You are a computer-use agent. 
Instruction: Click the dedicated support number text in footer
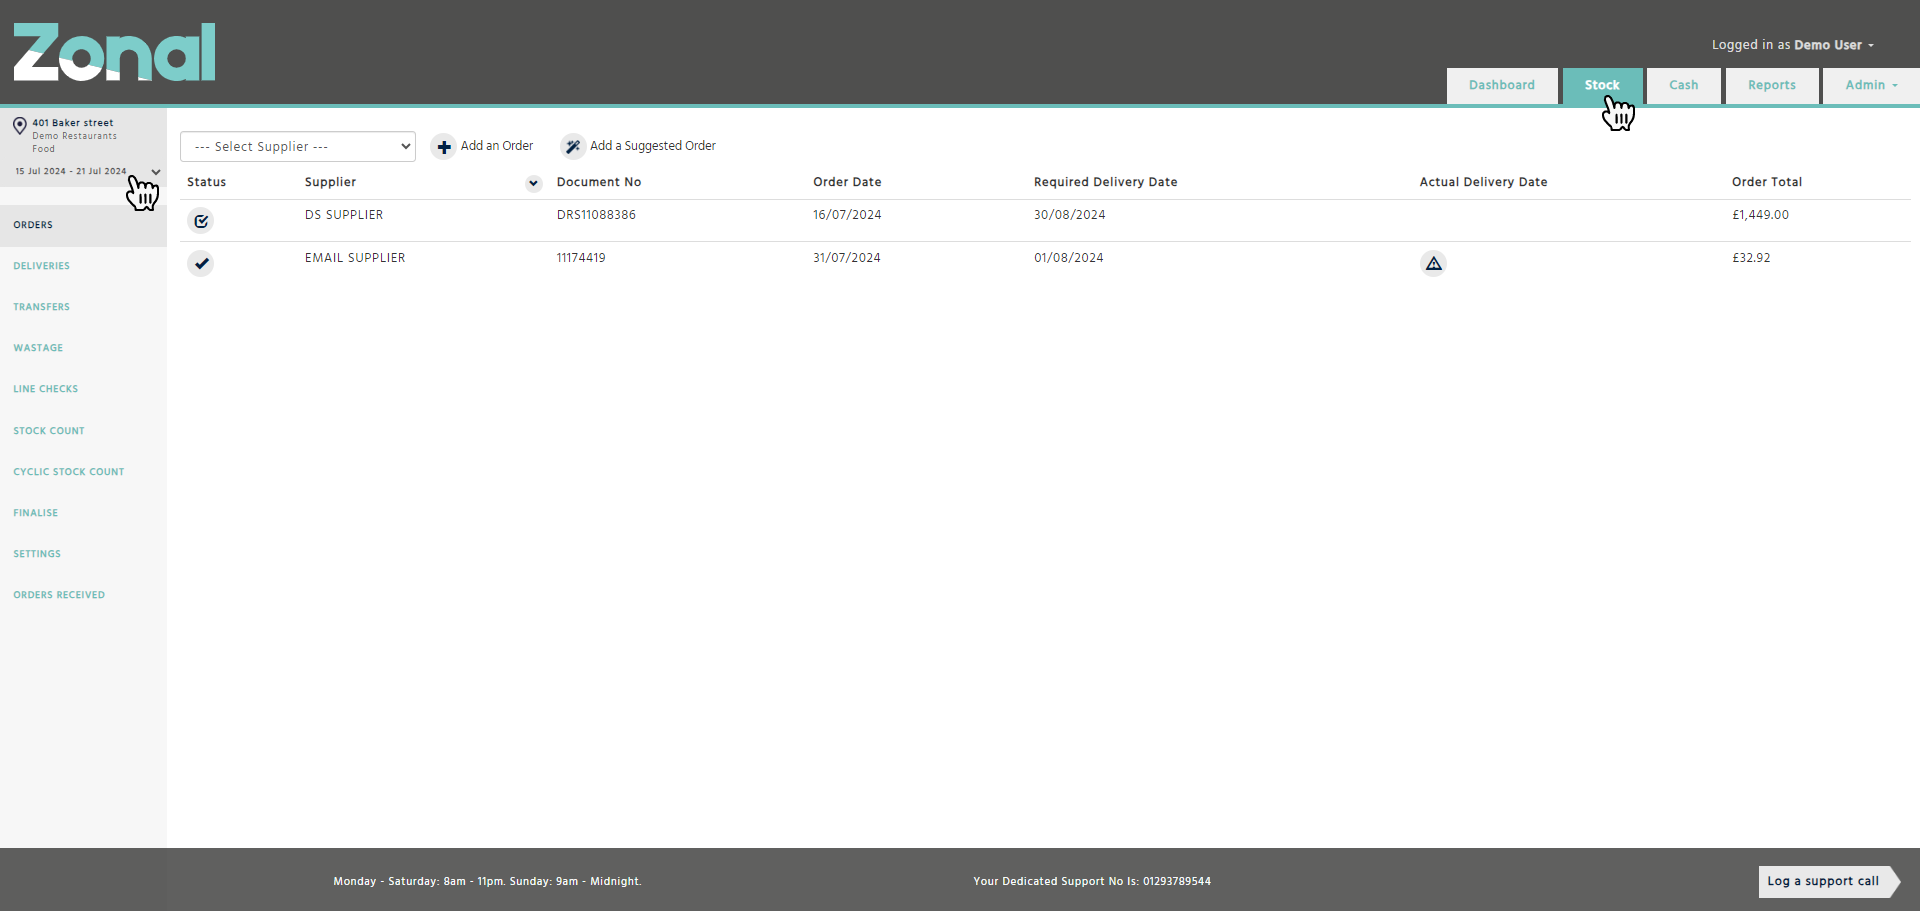1092,881
